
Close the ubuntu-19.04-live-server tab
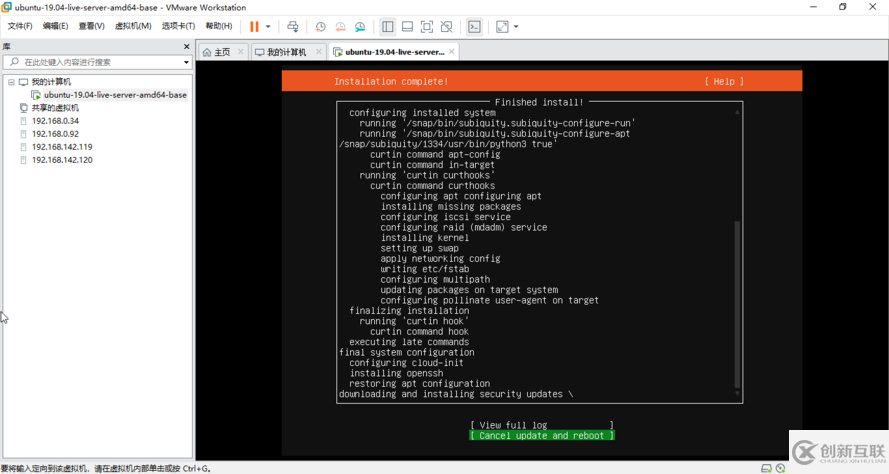pyautogui.click(x=451, y=52)
